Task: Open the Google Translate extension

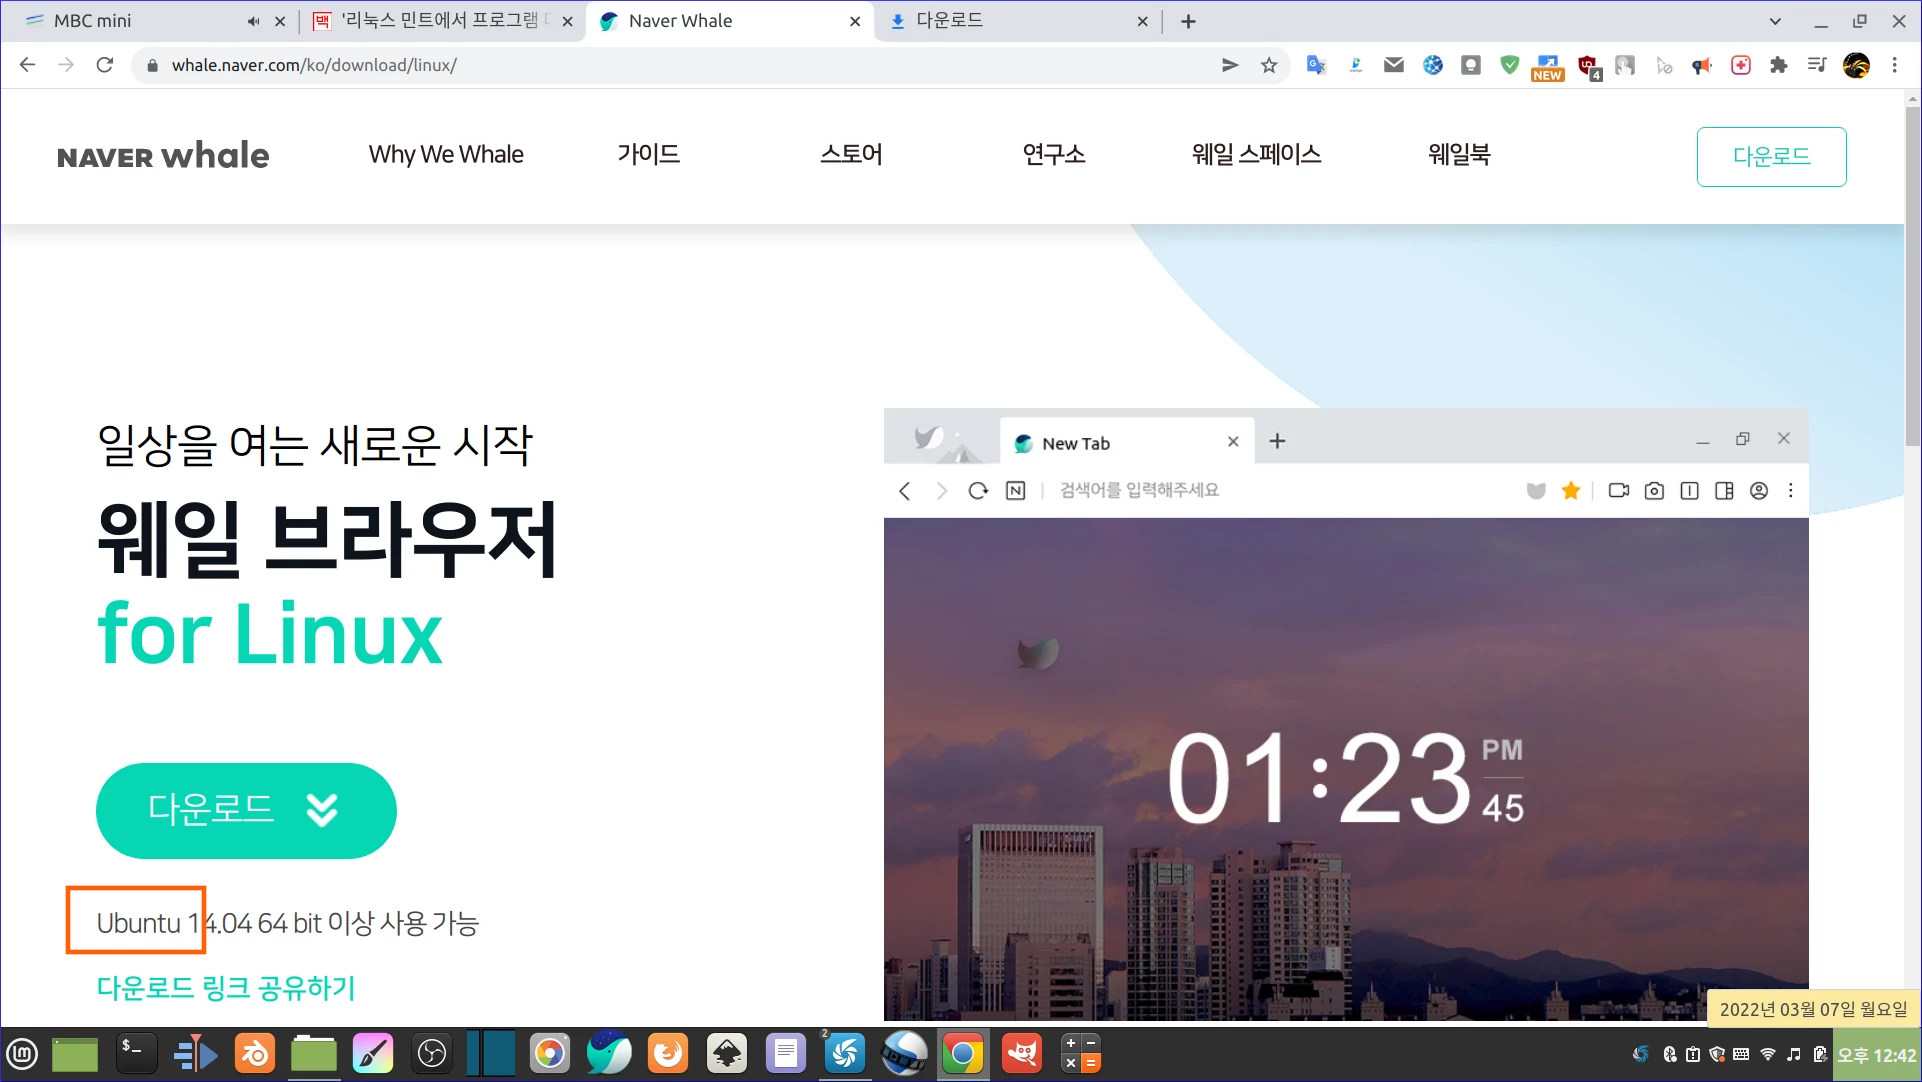Action: point(1316,65)
